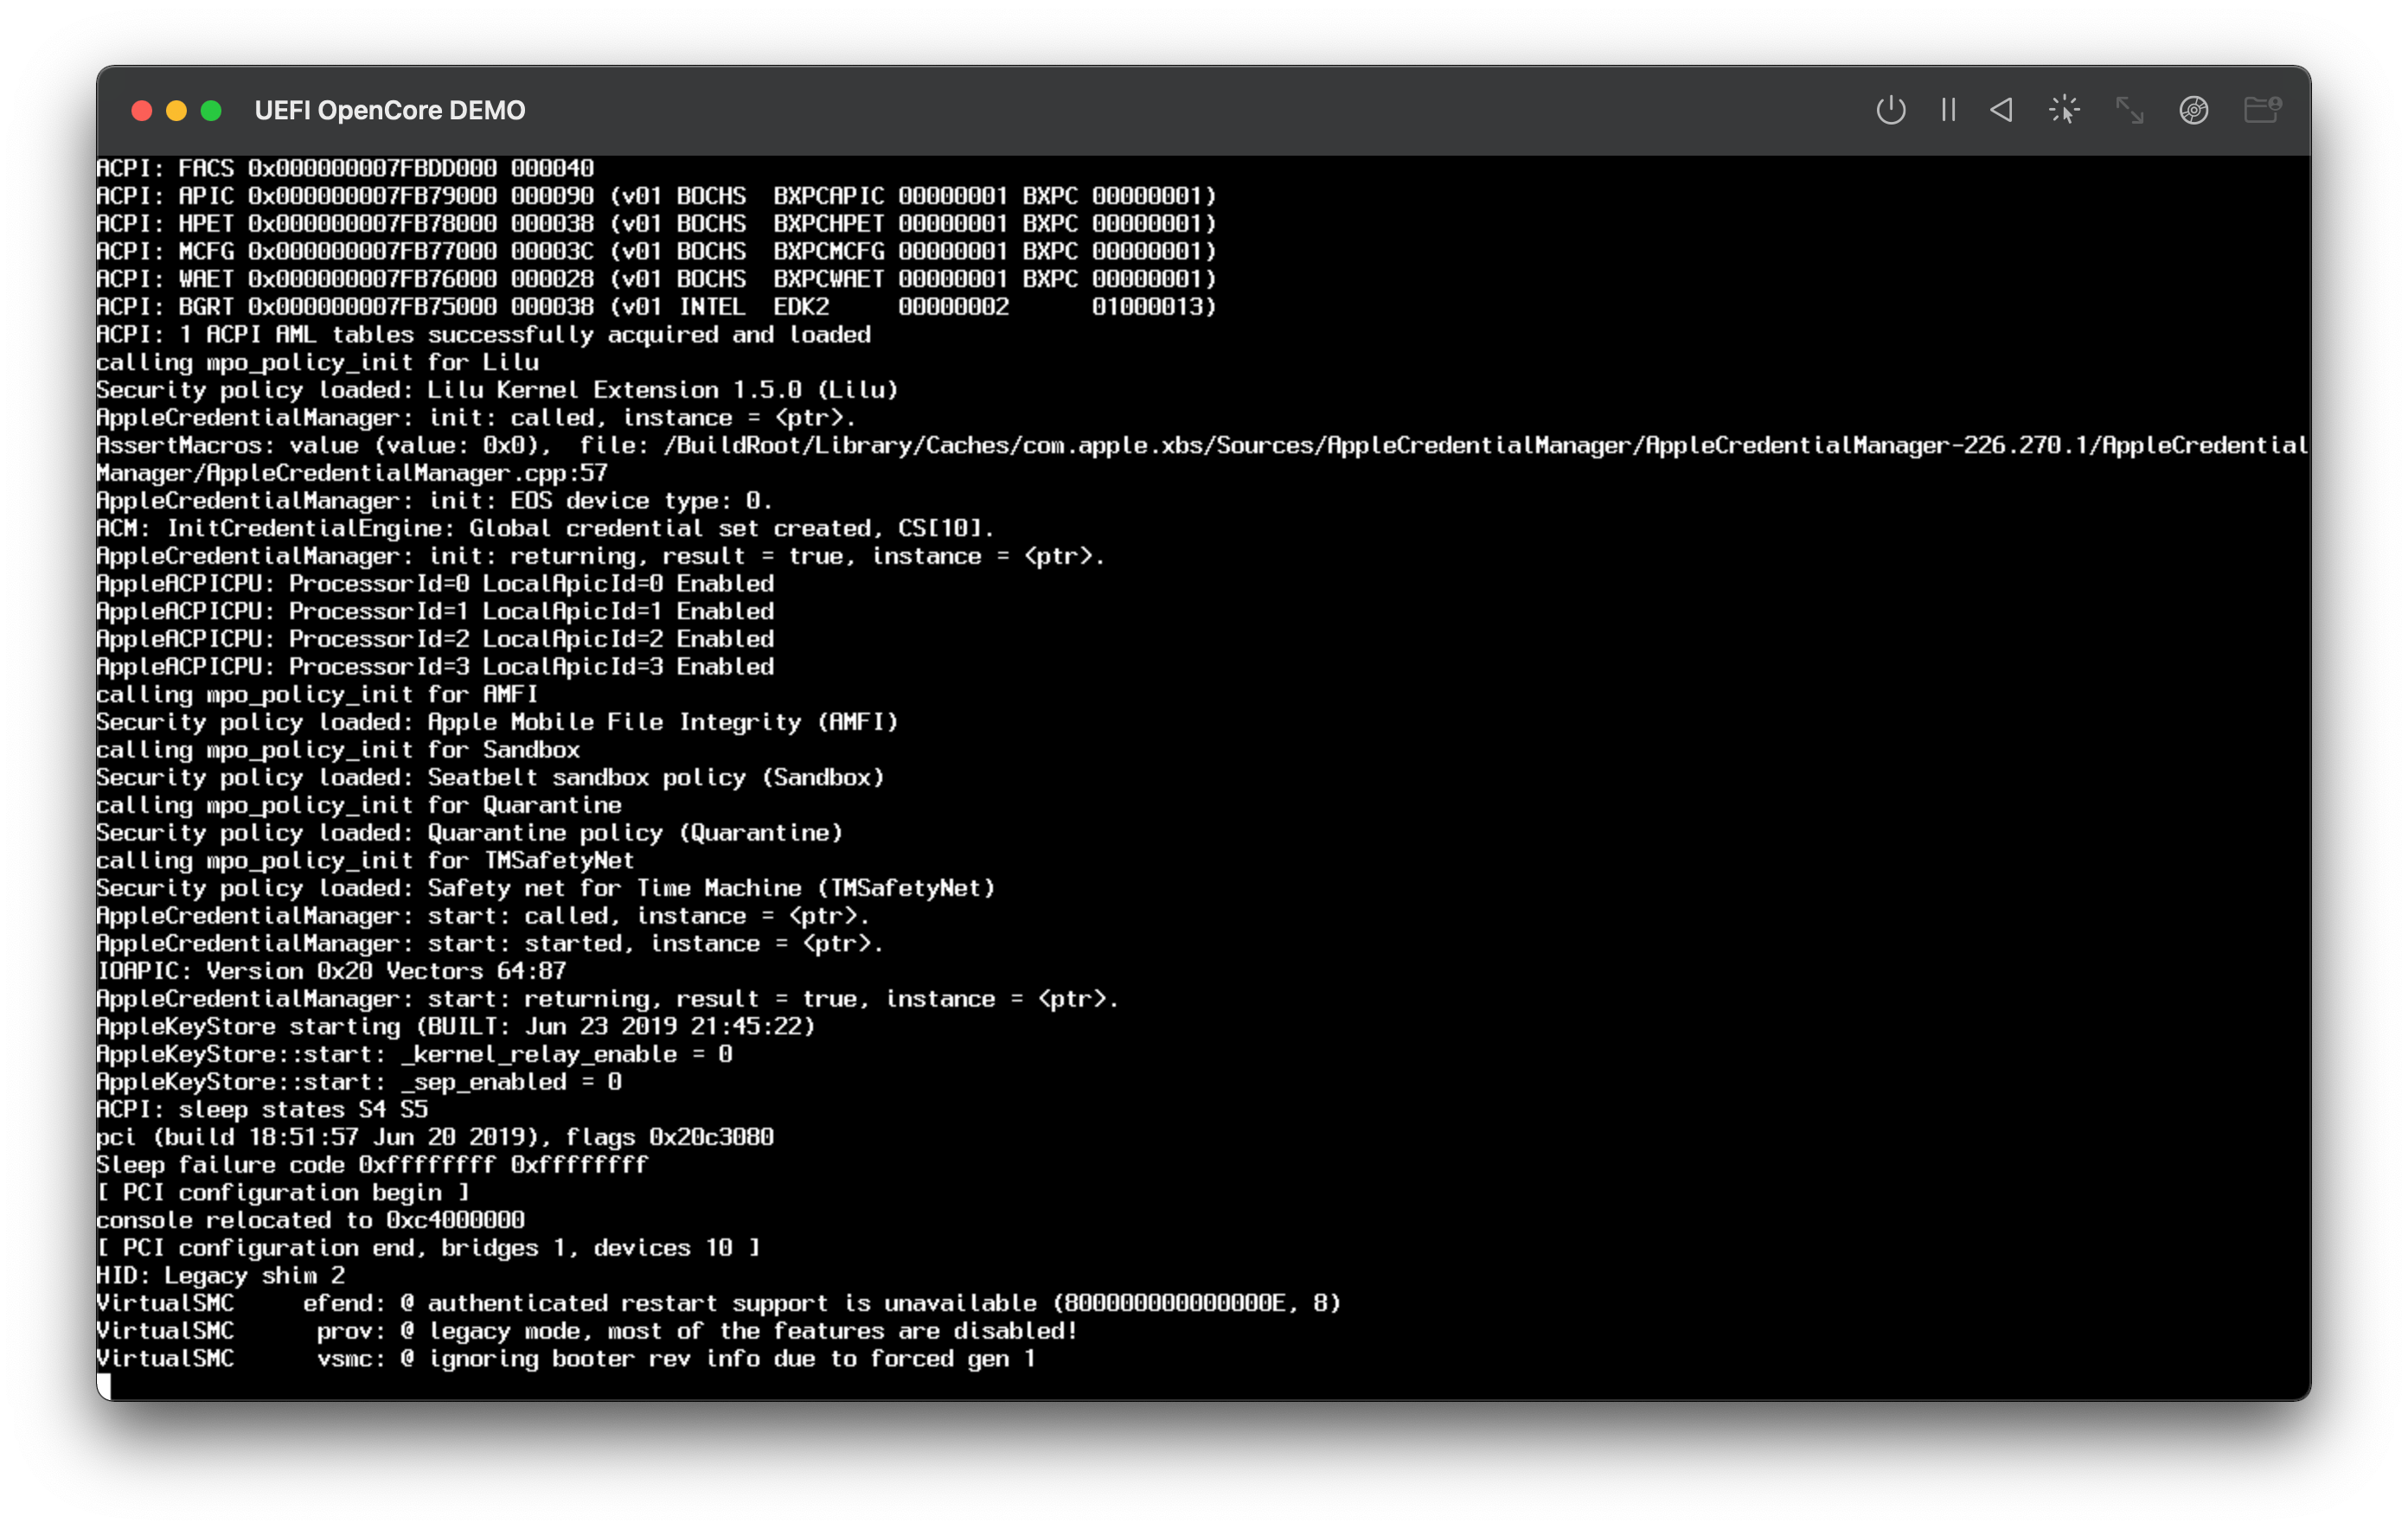Close the UEFI OpenCore DEMO window

point(142,110)
